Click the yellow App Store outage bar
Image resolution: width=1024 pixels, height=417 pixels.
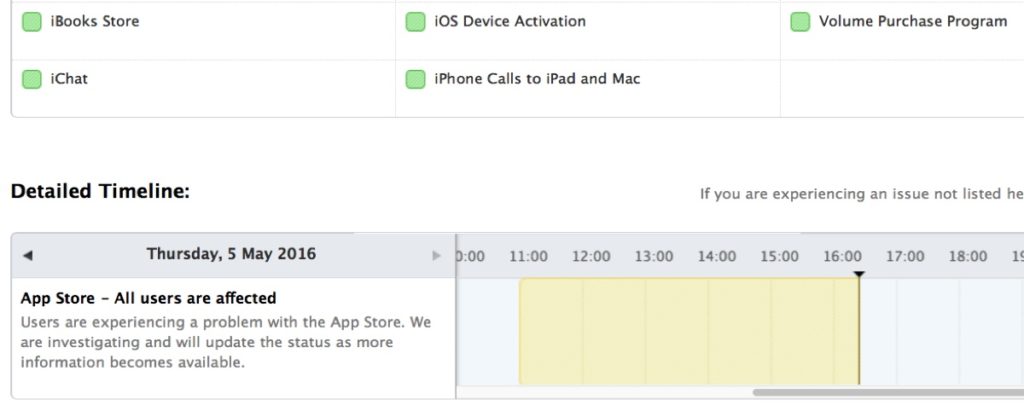688,332
